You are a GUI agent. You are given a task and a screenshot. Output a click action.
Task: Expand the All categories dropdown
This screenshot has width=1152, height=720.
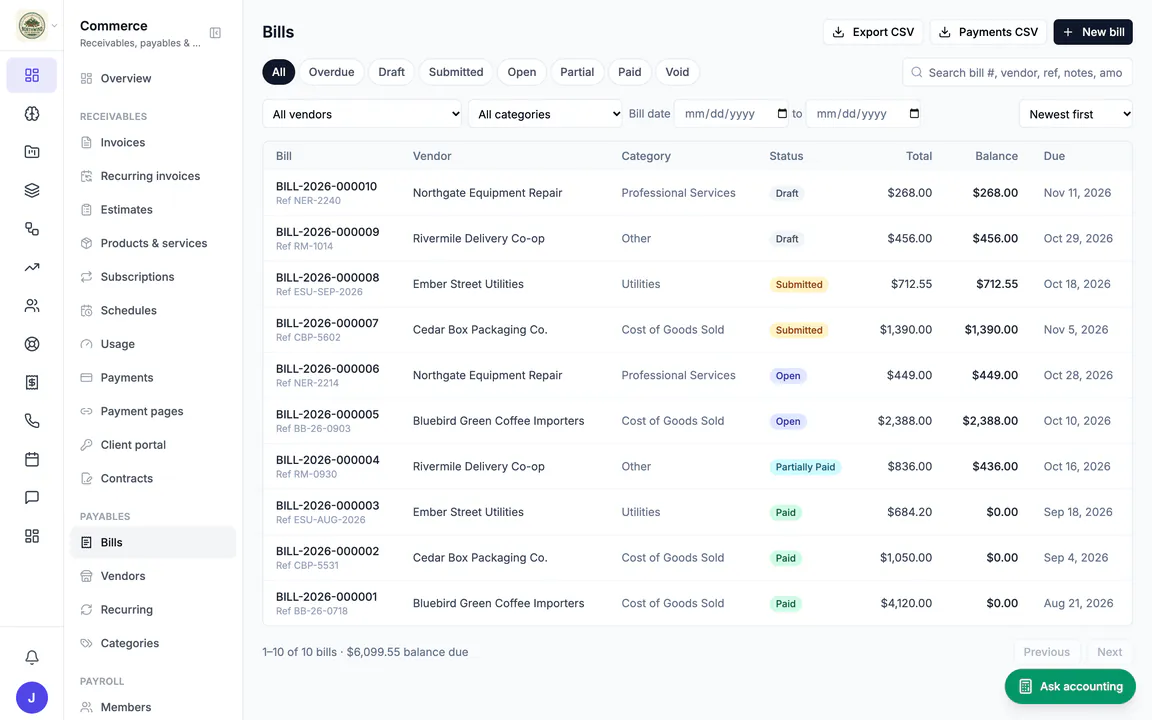point(545,114)
